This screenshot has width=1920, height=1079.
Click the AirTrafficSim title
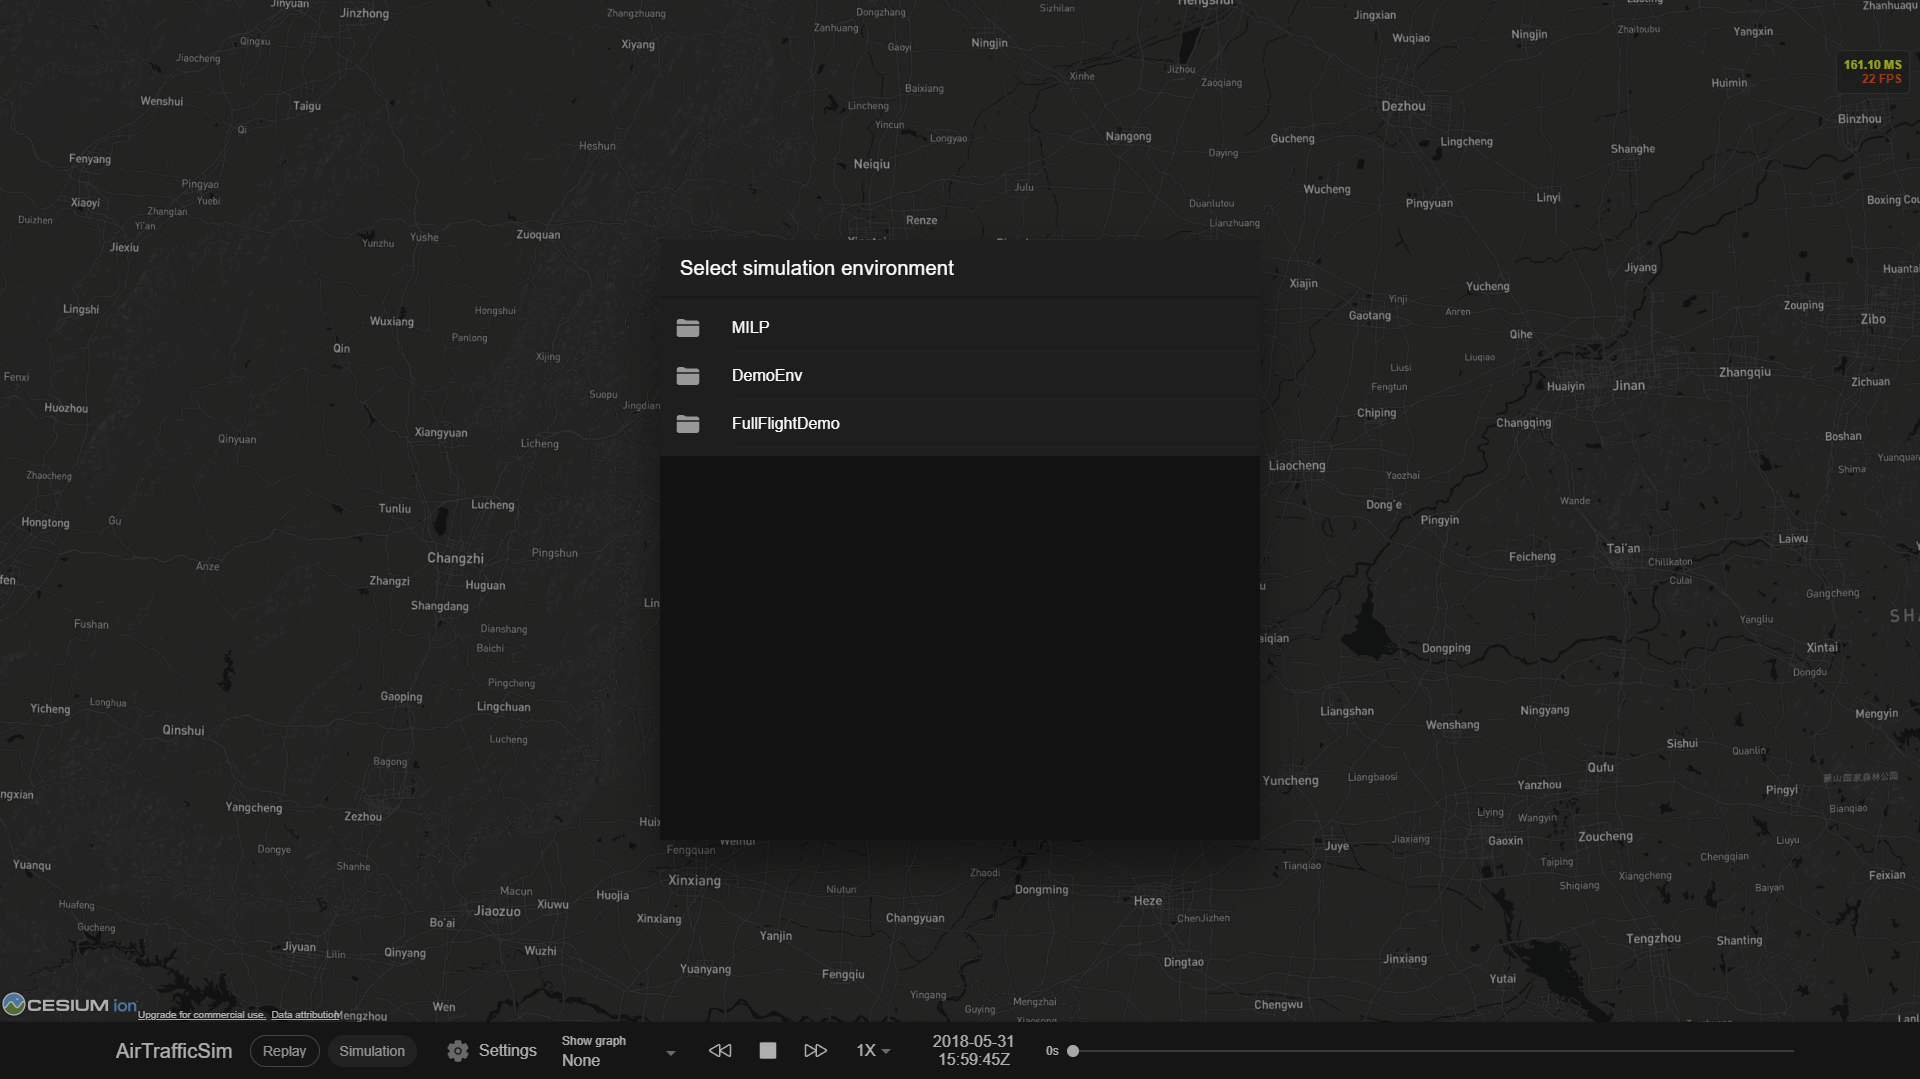(x=174, y=1051)
